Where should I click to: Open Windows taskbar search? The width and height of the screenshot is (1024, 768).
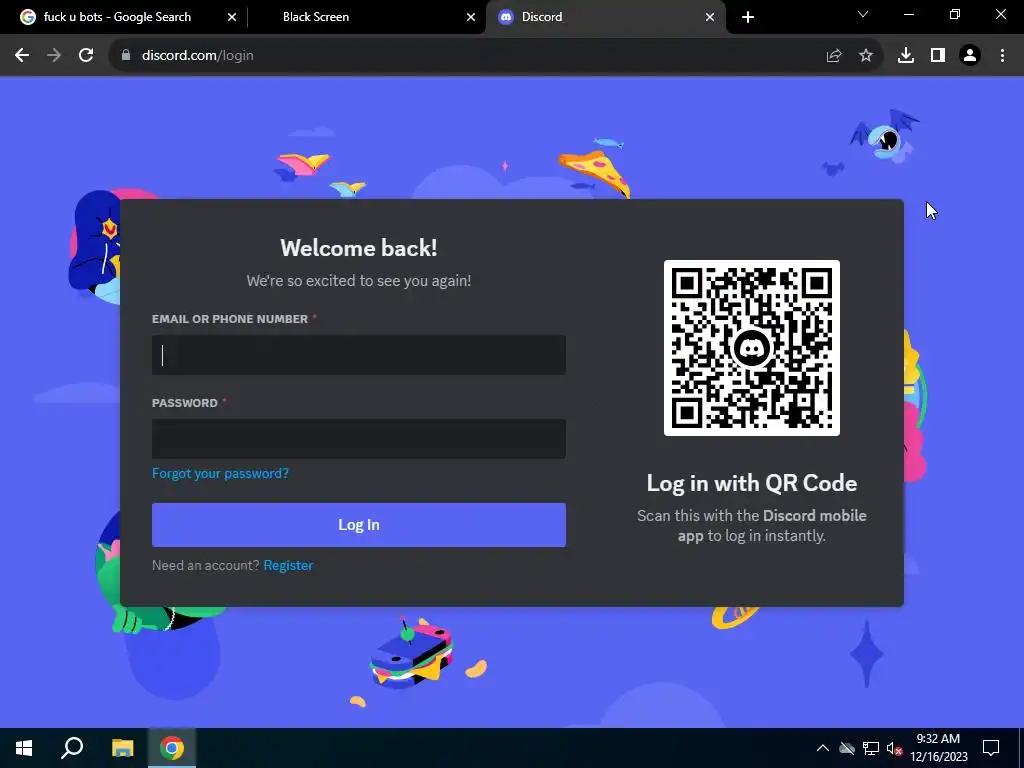pos(72,748)
